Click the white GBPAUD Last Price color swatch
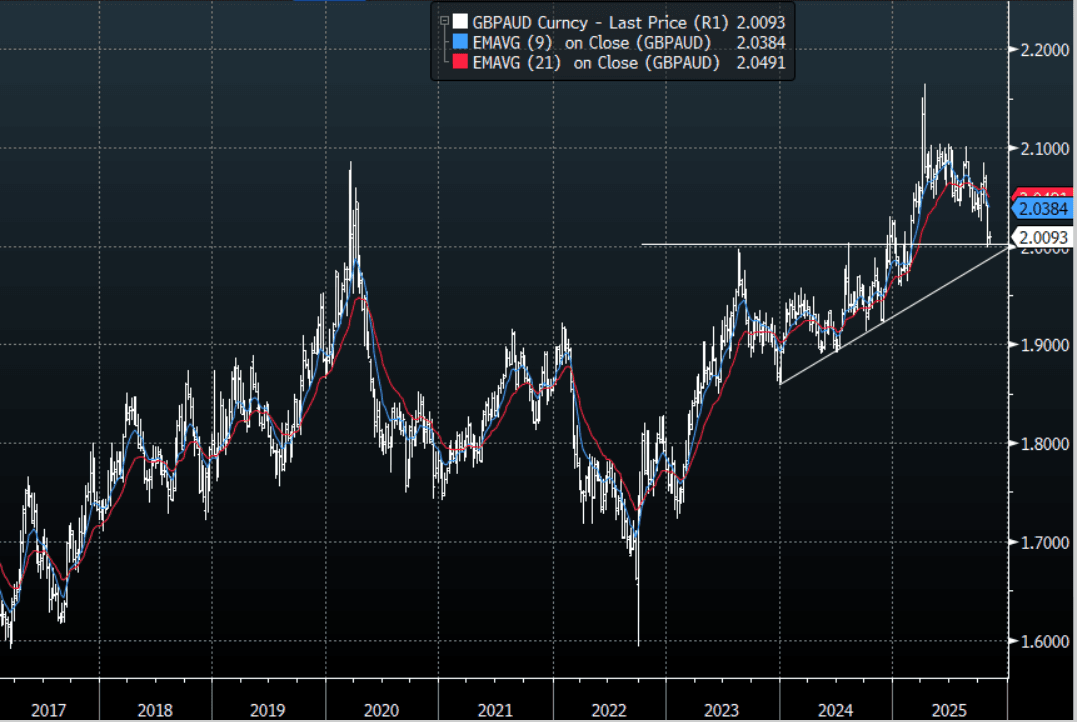This screenshot has width=1077, height=722. tap(460, 22)
